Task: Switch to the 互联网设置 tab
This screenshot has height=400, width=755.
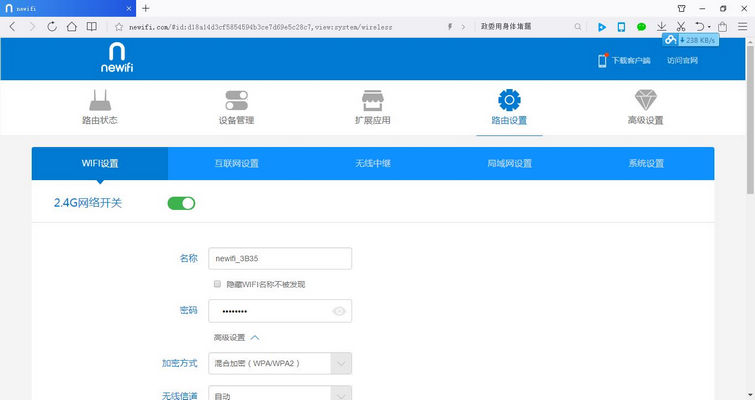Action: 236,164
